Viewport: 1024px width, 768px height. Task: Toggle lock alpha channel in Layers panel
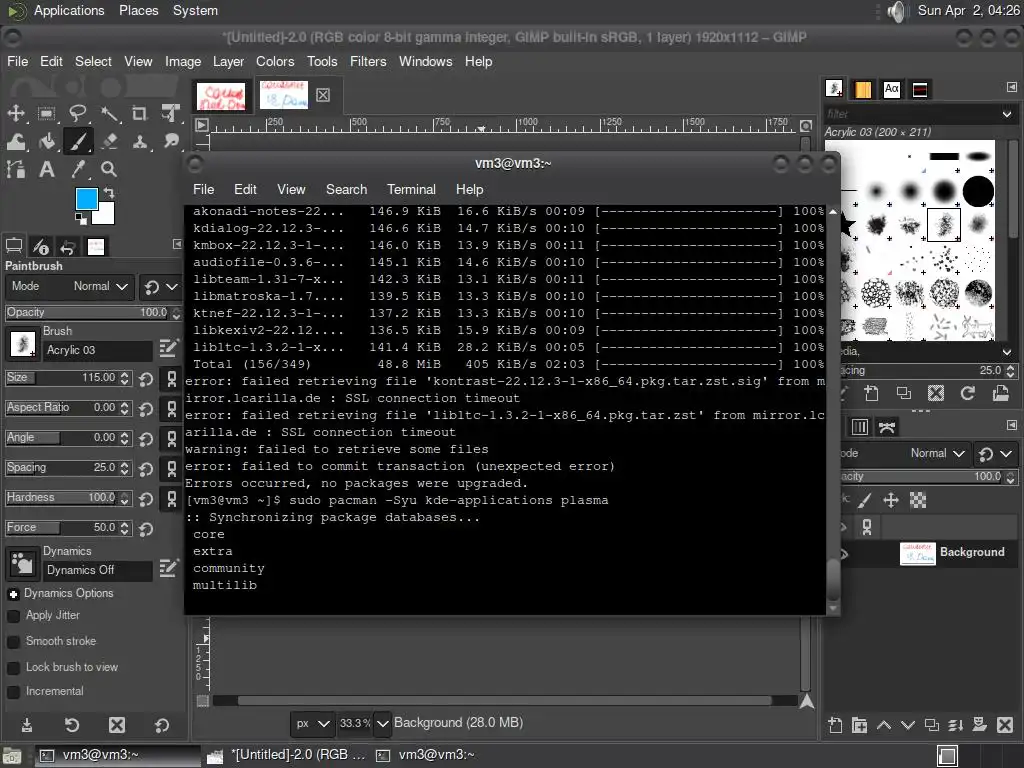click(x=918, y=501)
